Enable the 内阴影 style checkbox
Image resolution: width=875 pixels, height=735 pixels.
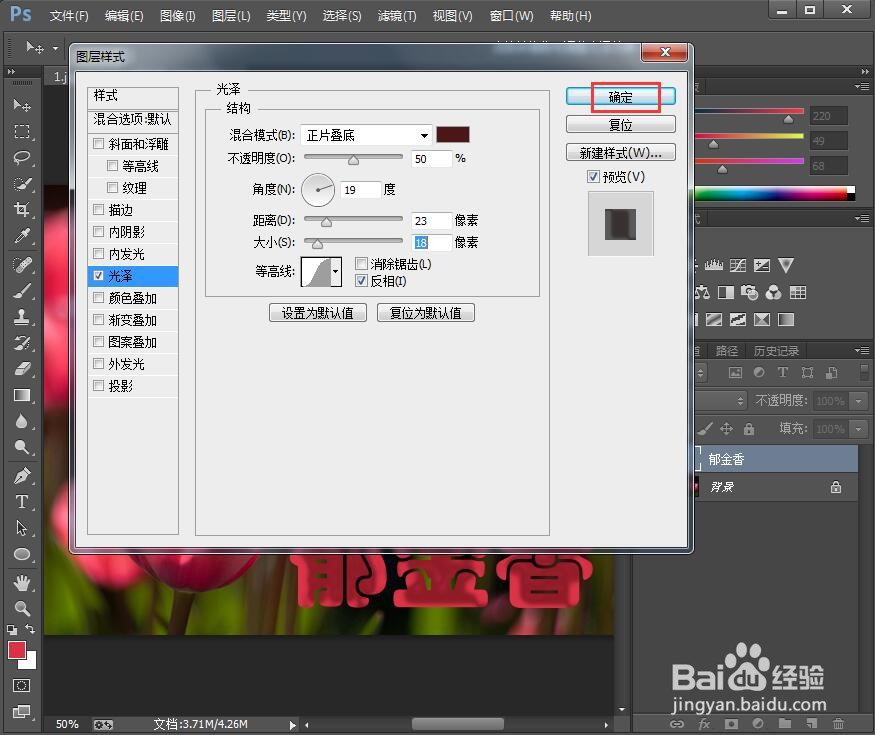pos(99,232)
